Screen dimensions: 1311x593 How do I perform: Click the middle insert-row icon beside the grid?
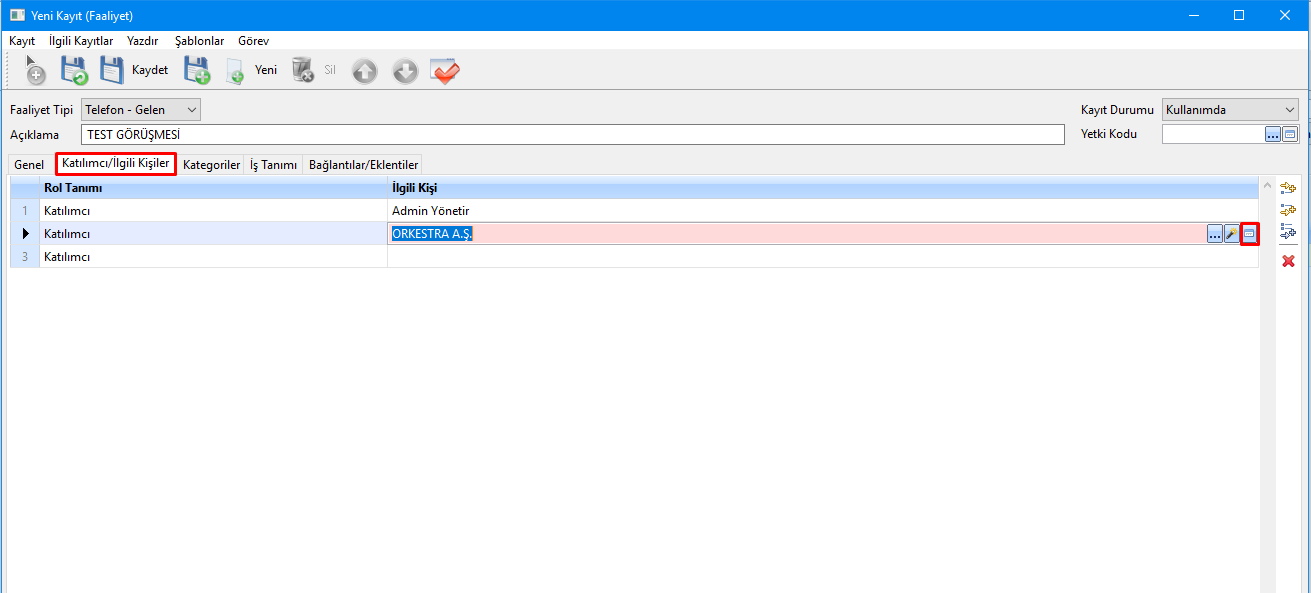pos(1288,210)
